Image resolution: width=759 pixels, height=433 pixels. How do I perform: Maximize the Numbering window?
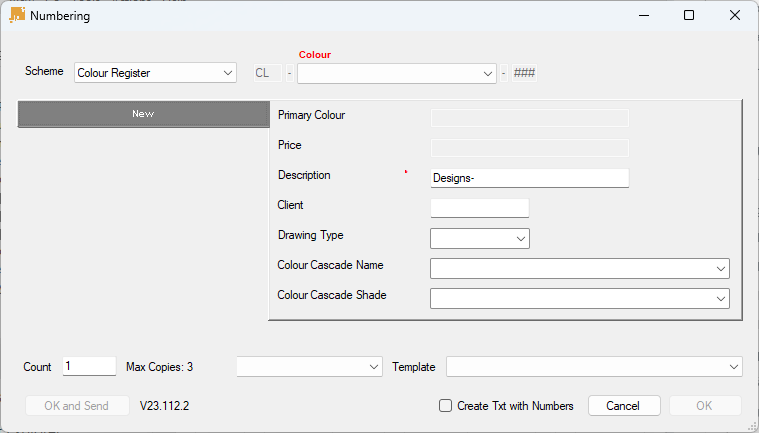tap(689, 15)
